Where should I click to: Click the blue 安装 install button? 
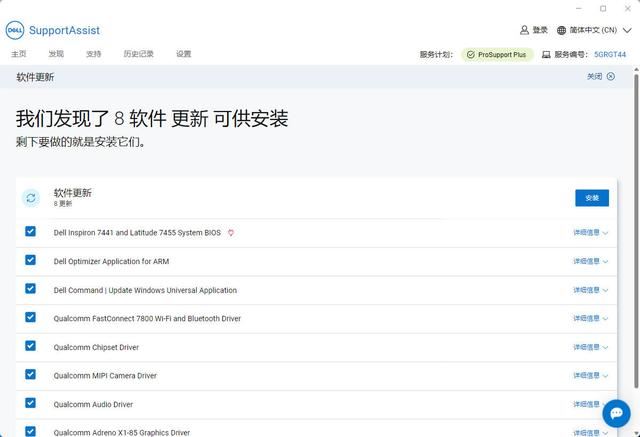592,198
